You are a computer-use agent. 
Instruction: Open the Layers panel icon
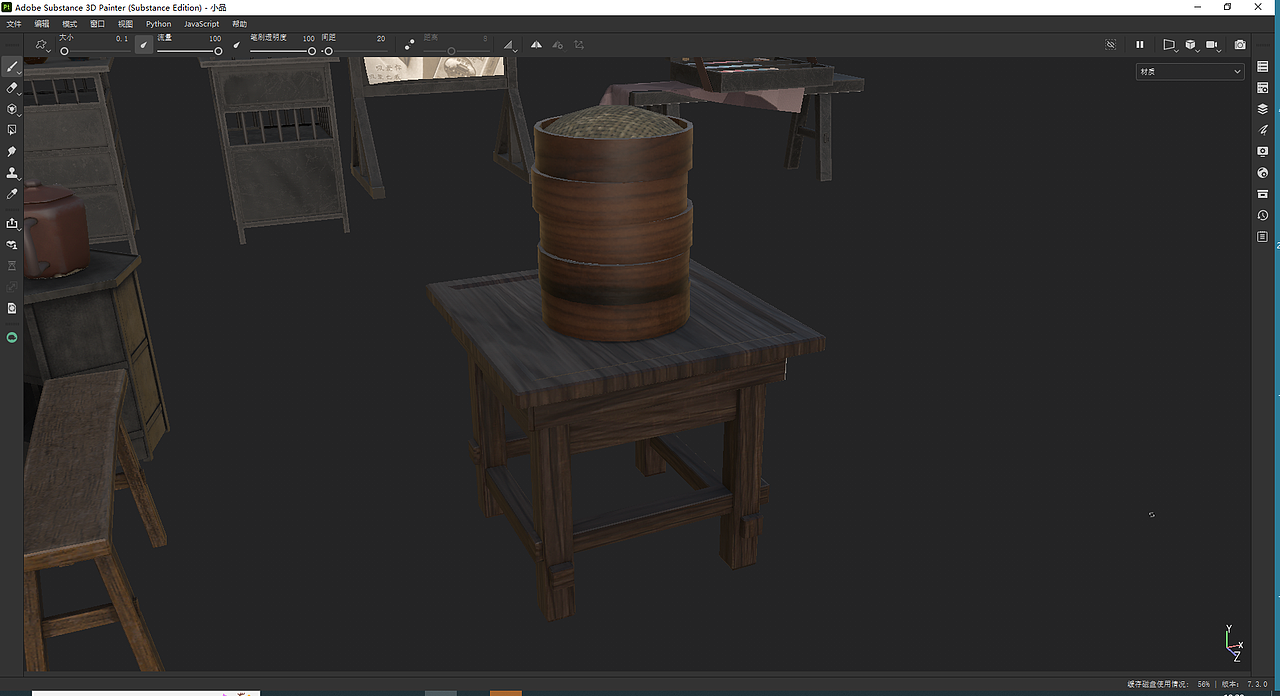(1263, 109)
